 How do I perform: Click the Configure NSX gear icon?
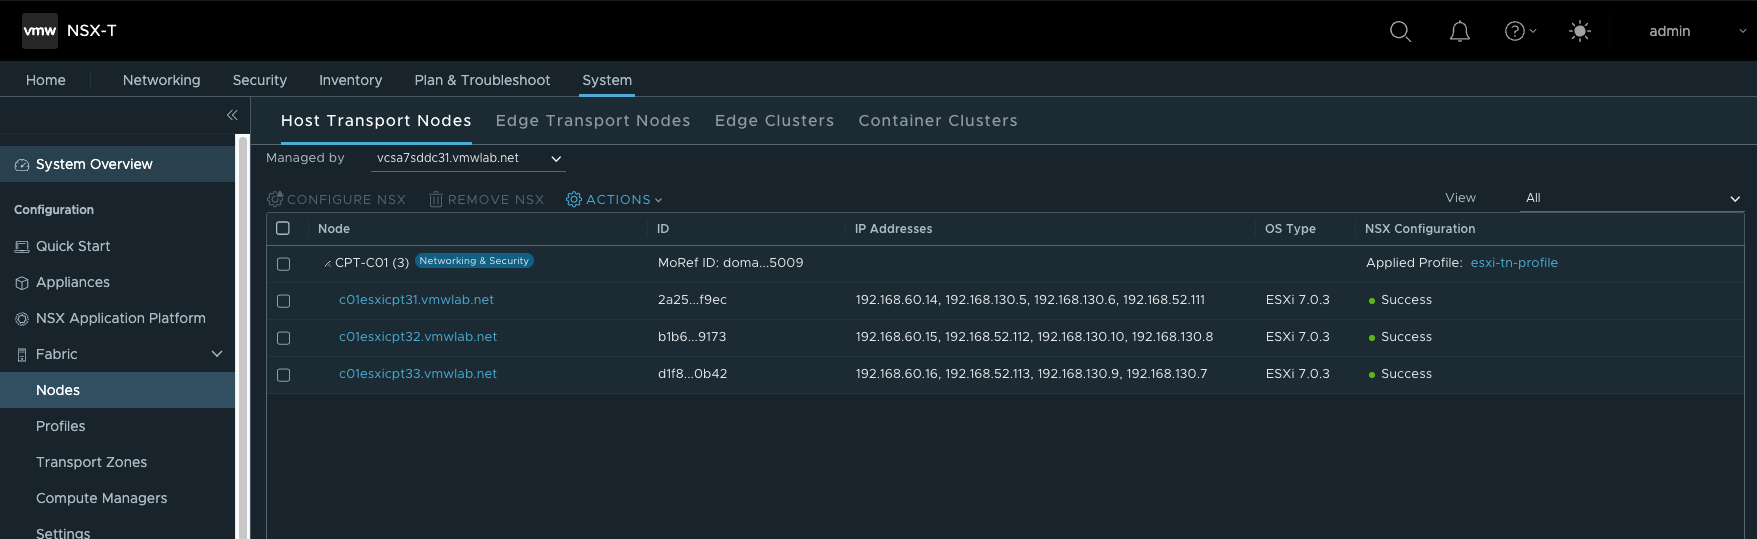(x=275, y=199)
